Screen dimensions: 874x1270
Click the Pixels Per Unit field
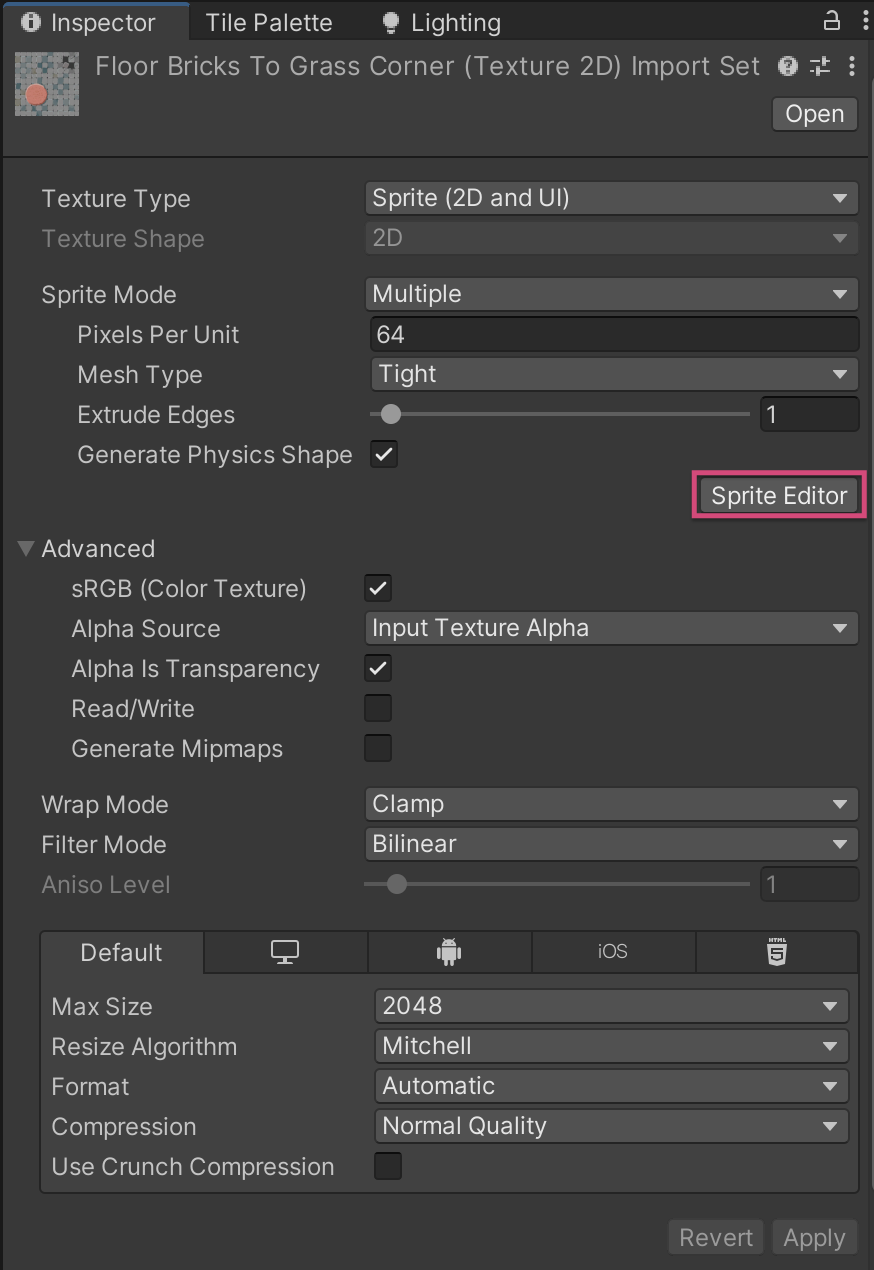pos(614,334)
